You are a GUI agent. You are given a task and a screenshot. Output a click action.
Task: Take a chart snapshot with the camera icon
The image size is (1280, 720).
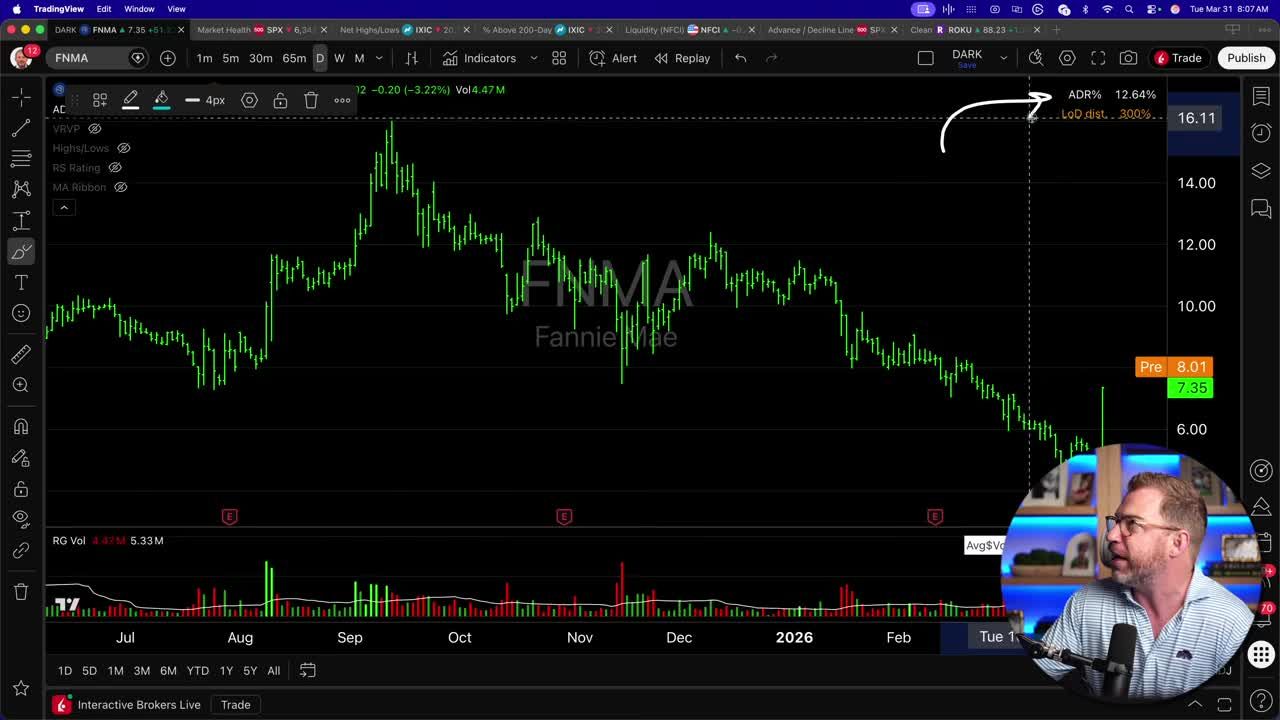tap(1128, 57)
